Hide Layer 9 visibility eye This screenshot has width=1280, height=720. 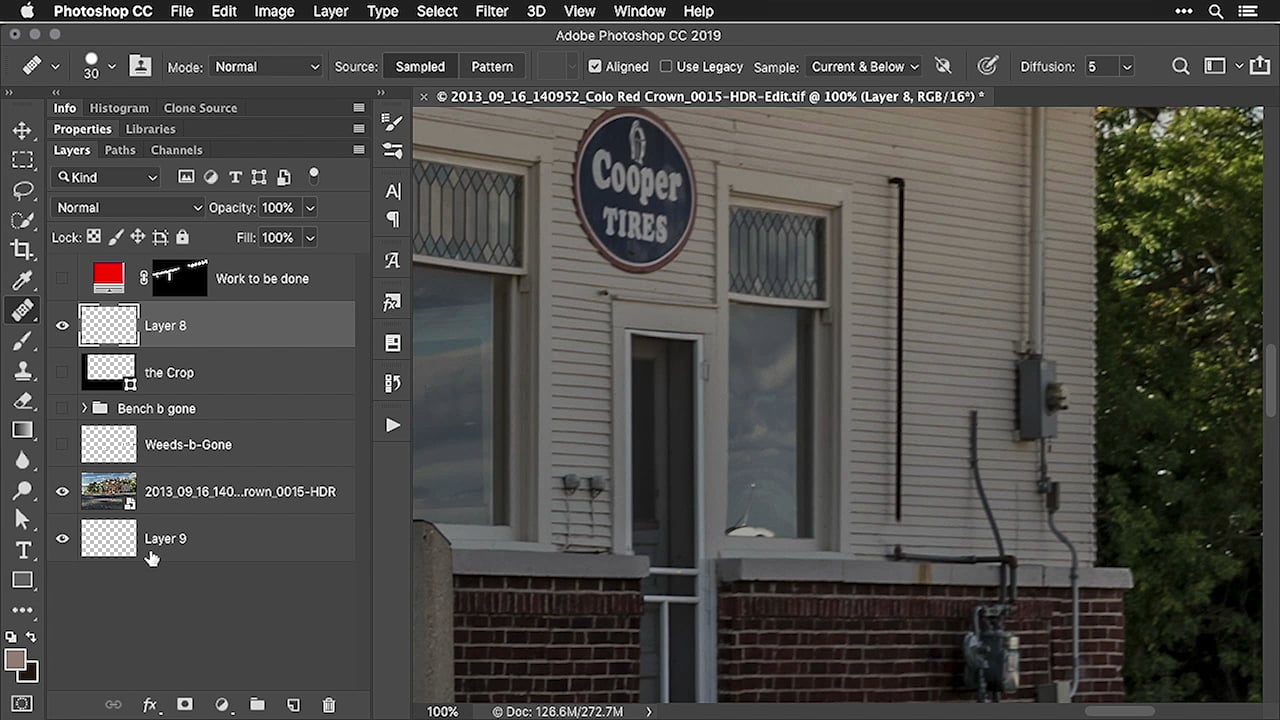pyautogui.click(x=63, y=538)
